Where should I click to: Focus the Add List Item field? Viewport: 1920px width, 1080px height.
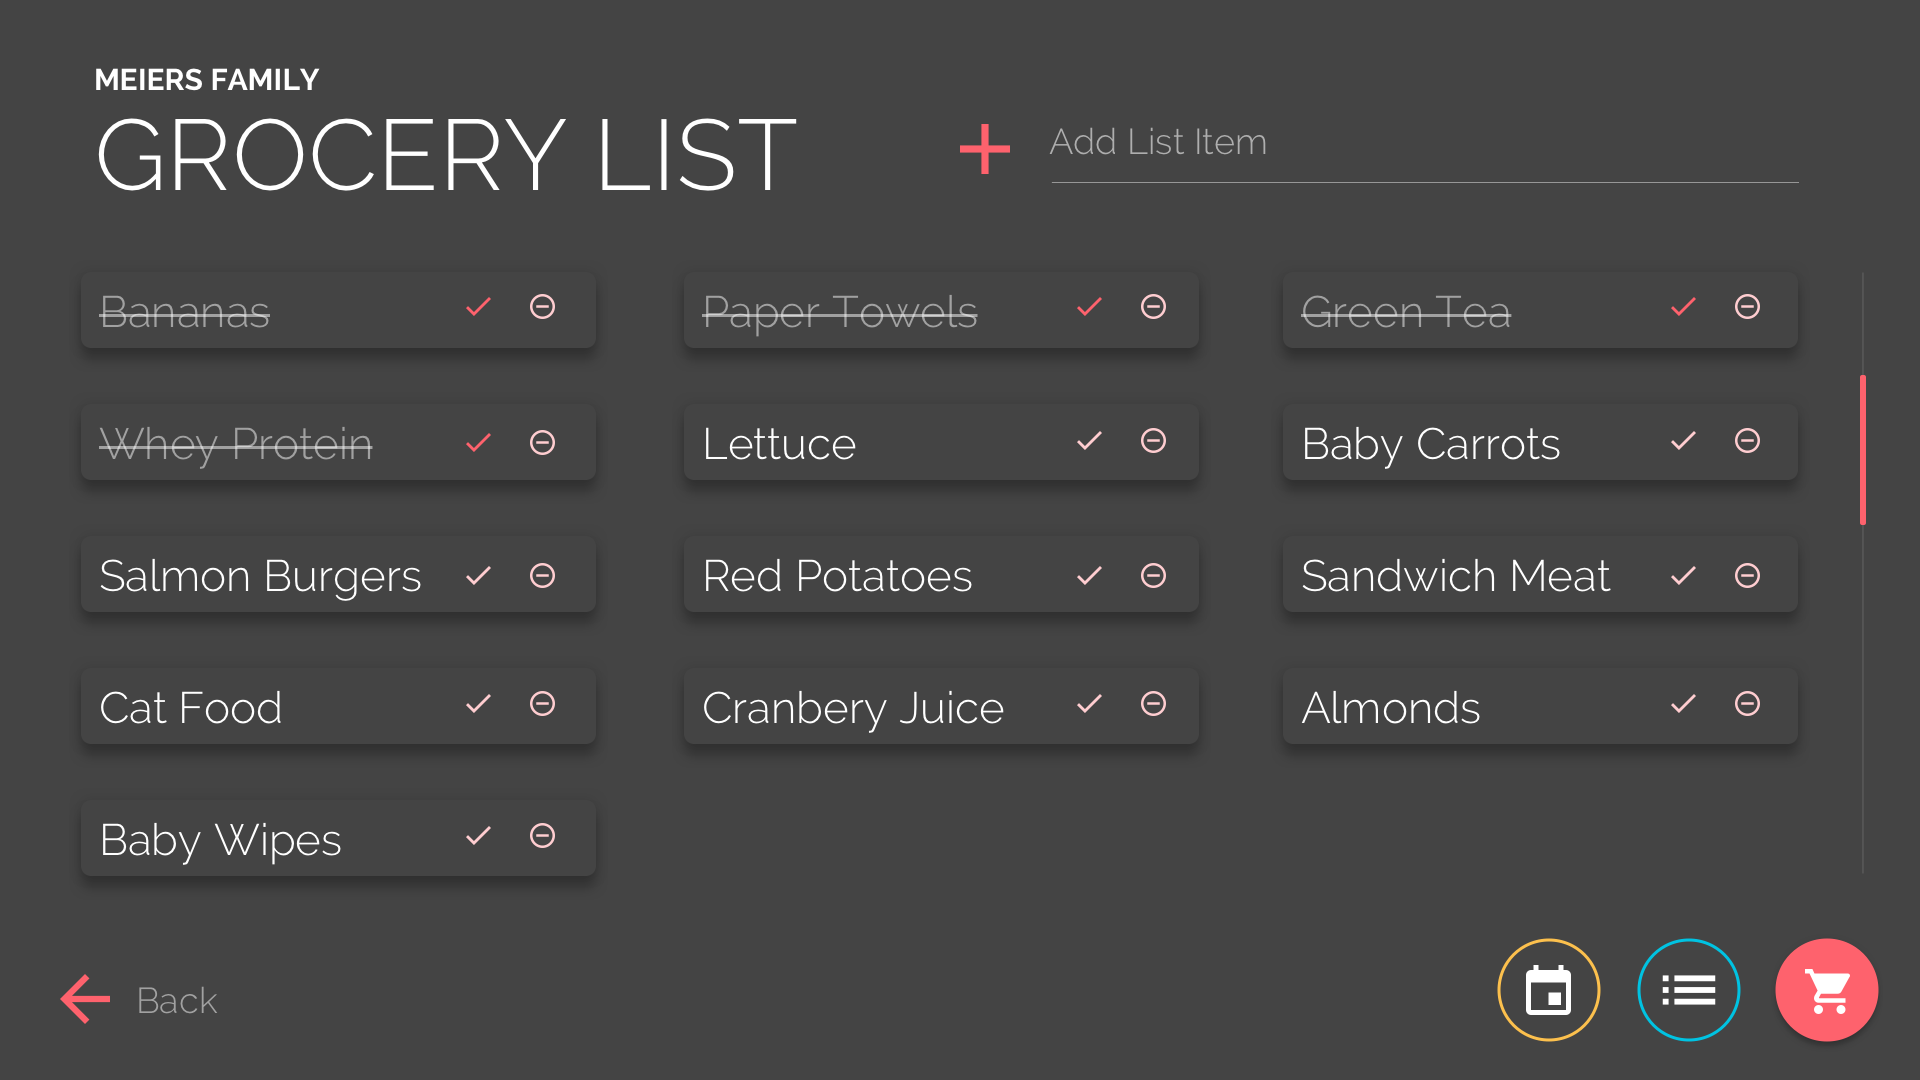click(x=1424, y=146)
